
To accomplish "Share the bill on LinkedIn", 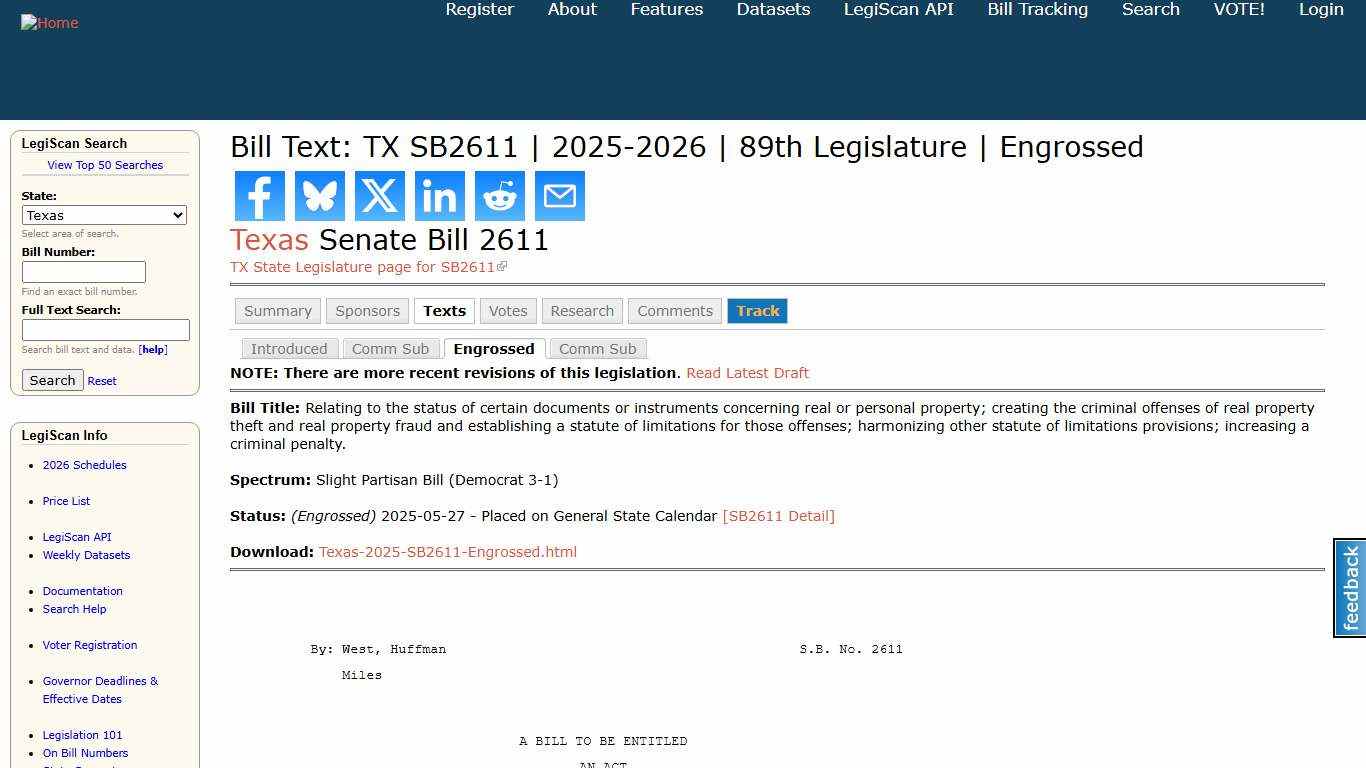I will (439, 196).
